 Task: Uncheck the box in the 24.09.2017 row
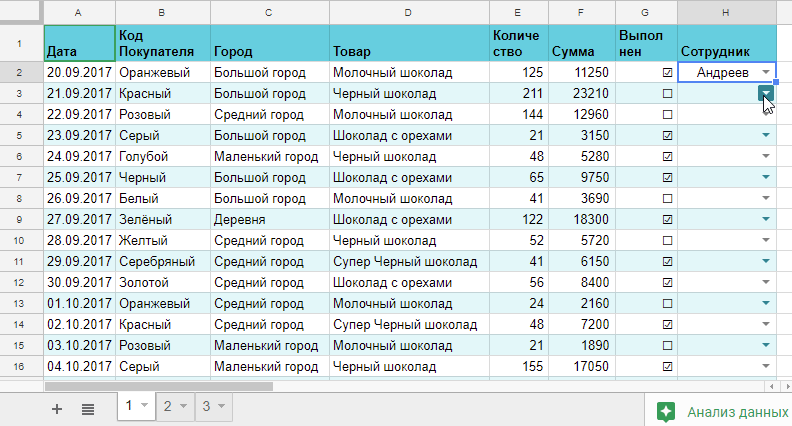coord(667,157)
